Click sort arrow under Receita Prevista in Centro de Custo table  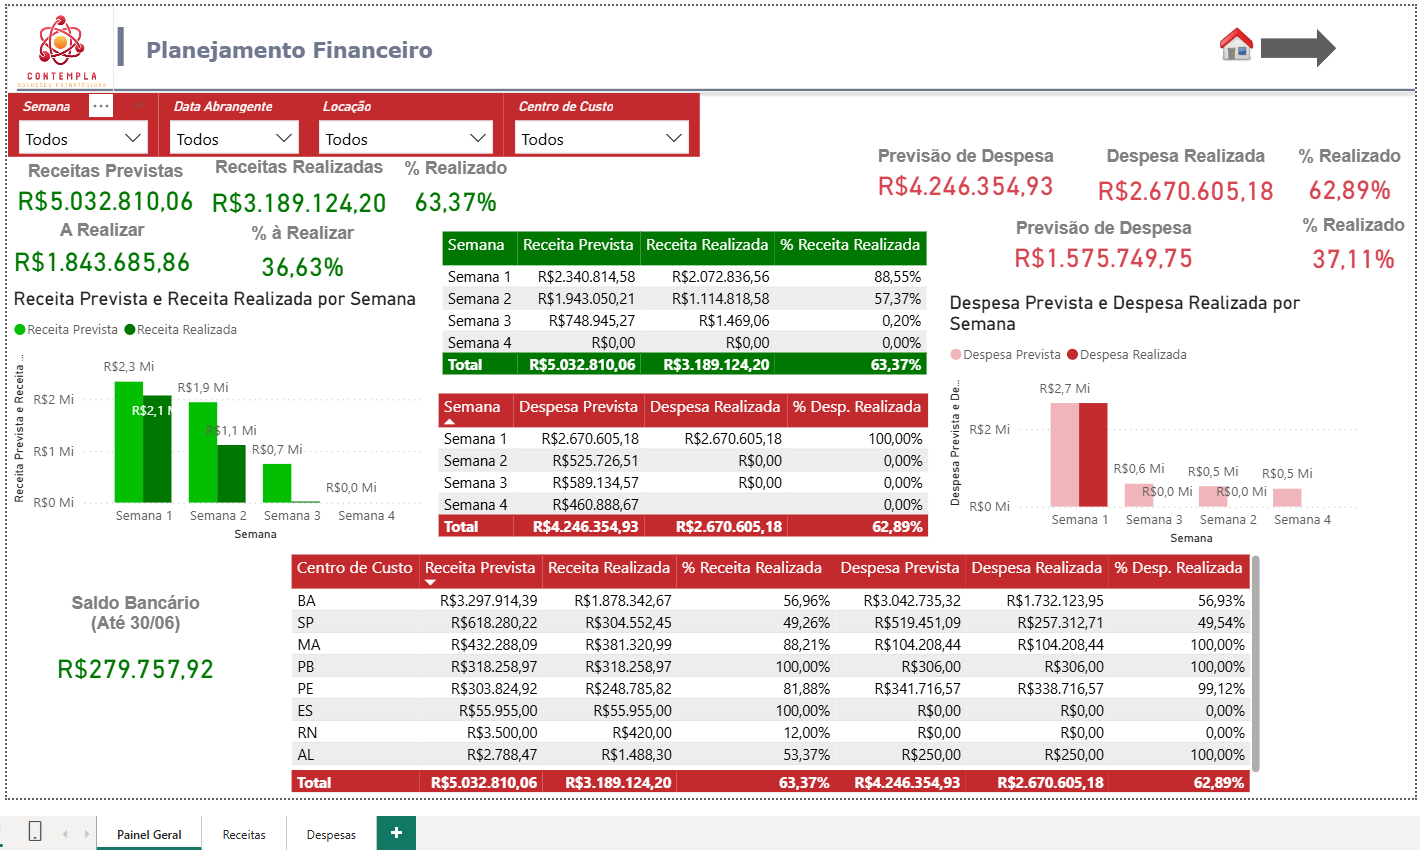pyautogui.click(x=431, y=582)
